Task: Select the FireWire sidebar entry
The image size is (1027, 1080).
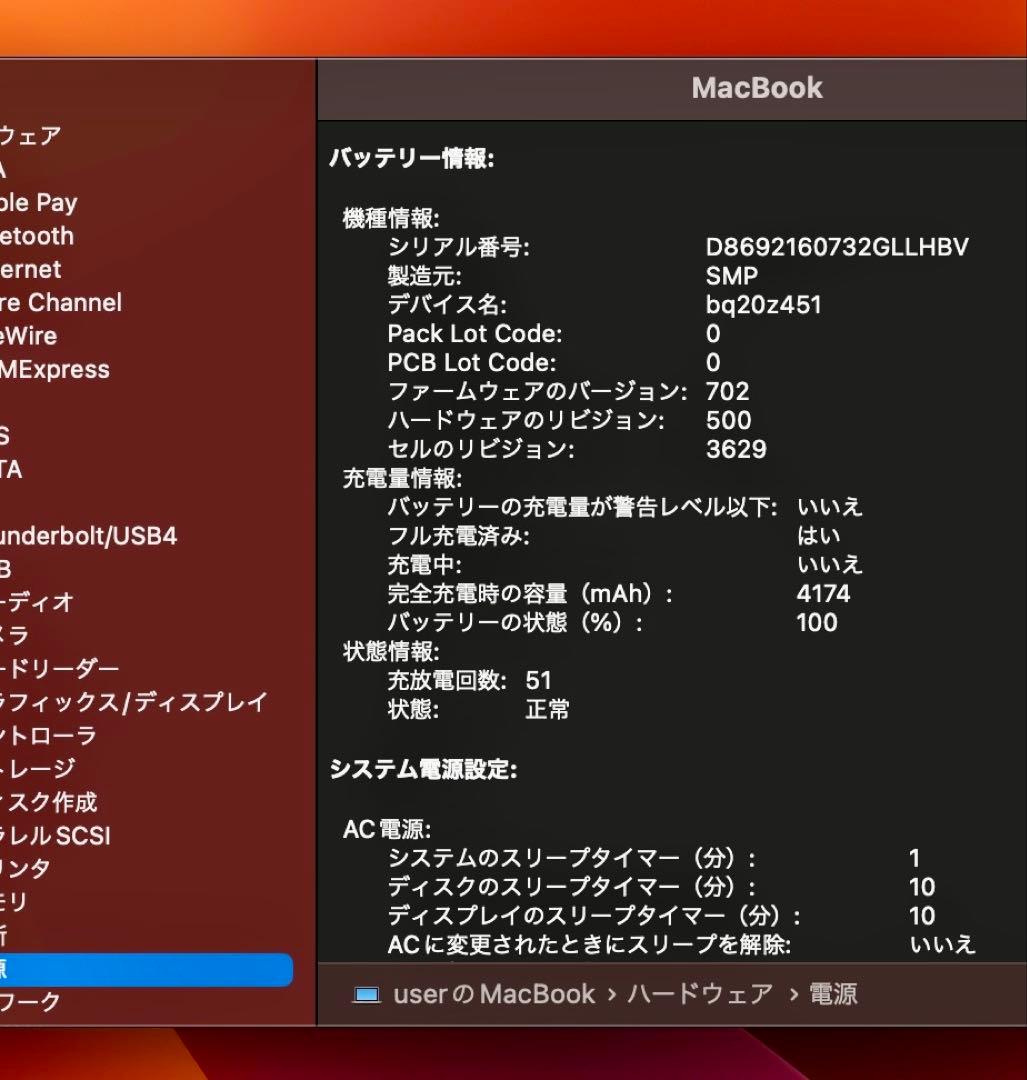Action: tap(28, 337)
